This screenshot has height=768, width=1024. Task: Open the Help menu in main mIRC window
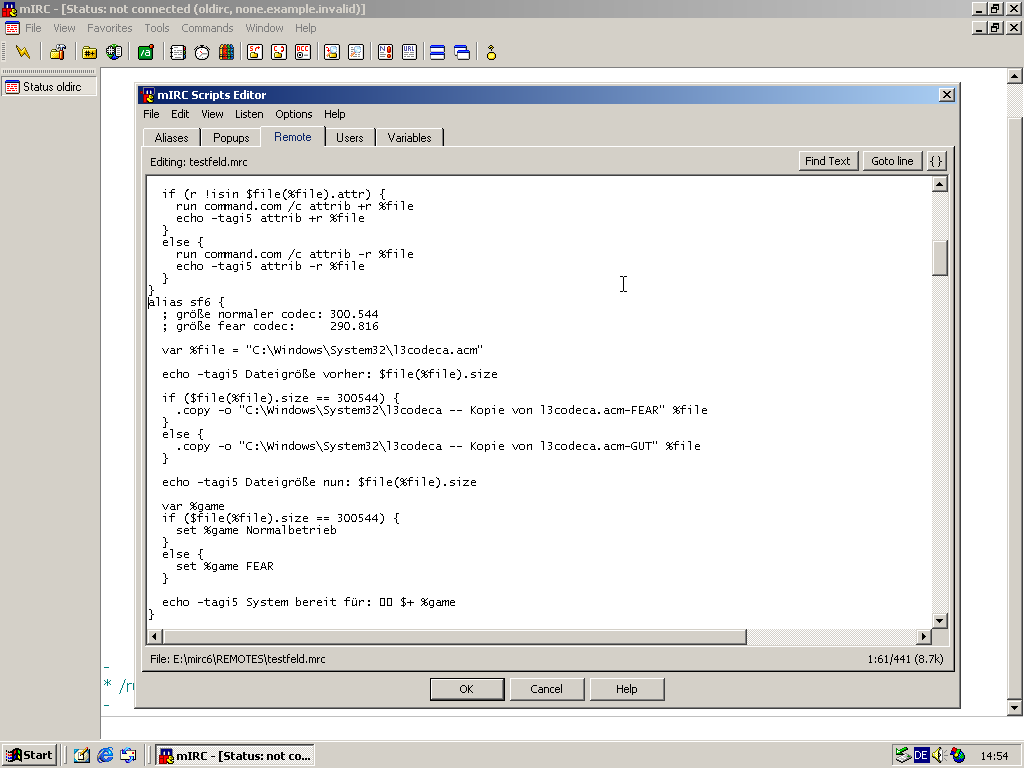tap(306, 28)
